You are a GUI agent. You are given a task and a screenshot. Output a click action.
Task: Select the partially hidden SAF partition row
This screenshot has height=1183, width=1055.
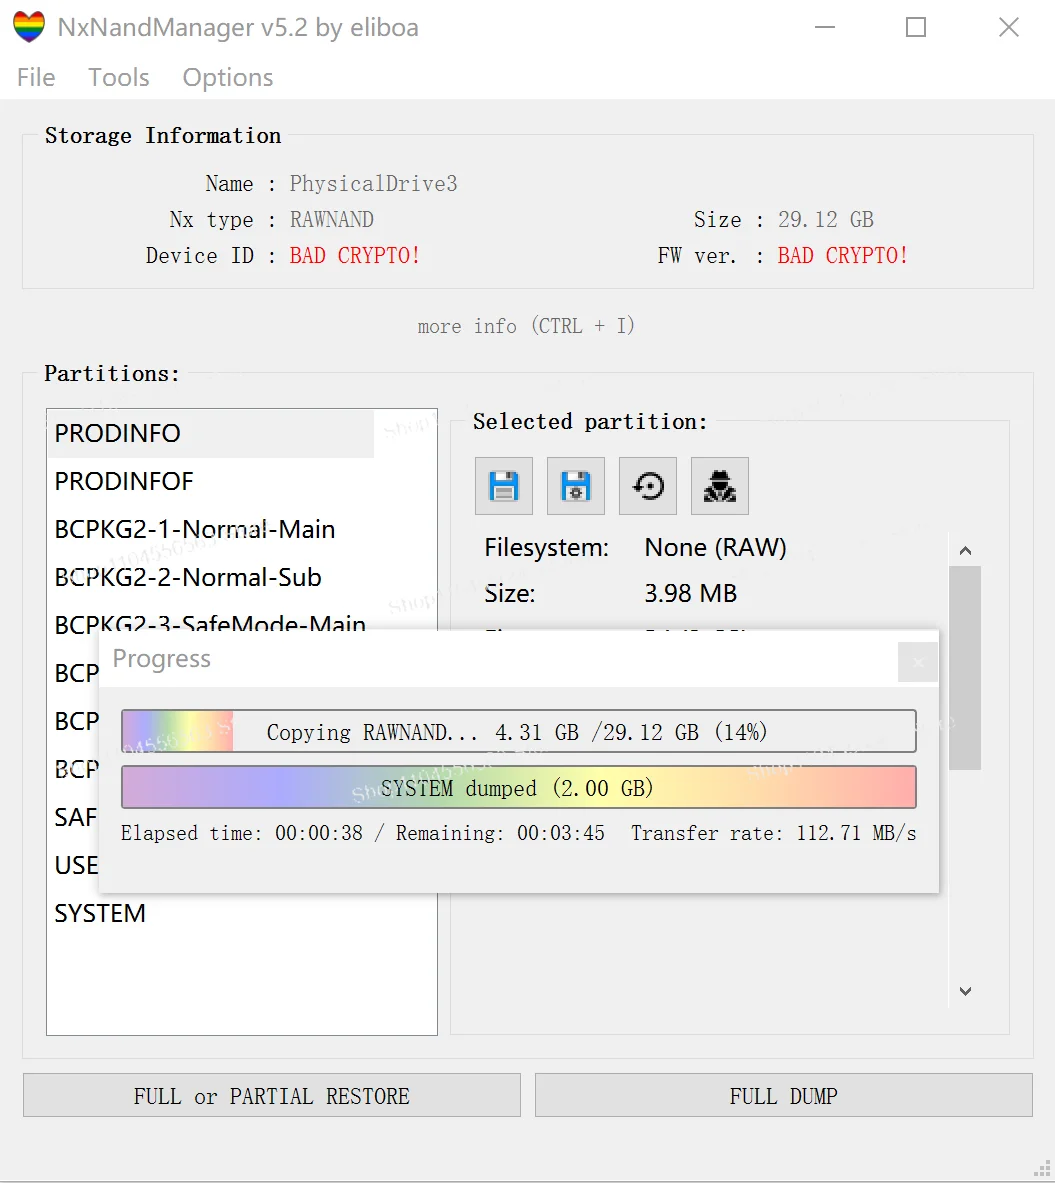click(x=74, y=817)
